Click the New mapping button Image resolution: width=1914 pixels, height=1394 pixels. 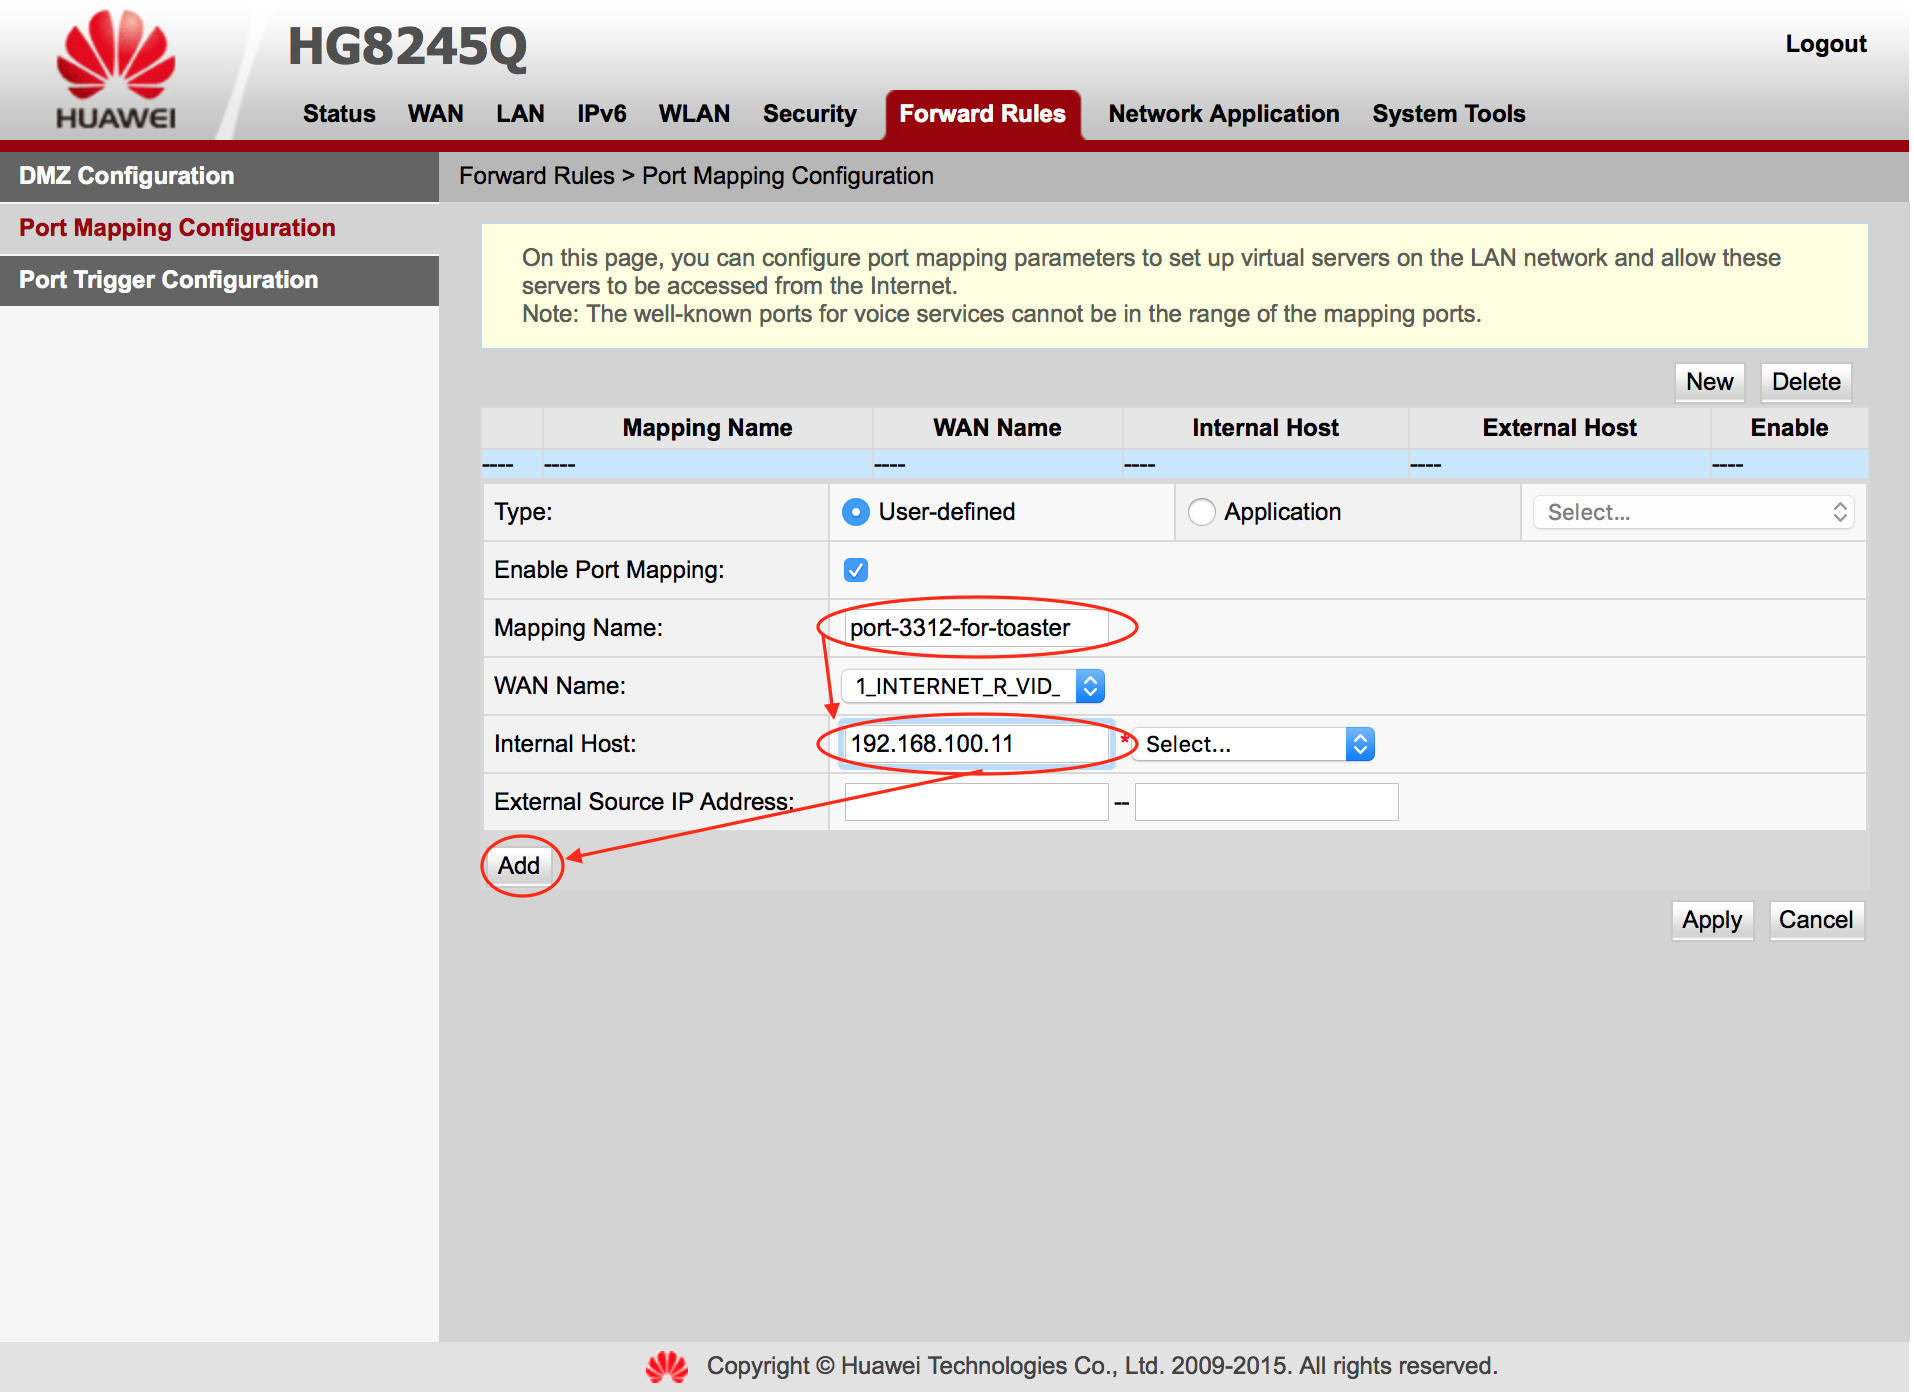[1709, 382]
